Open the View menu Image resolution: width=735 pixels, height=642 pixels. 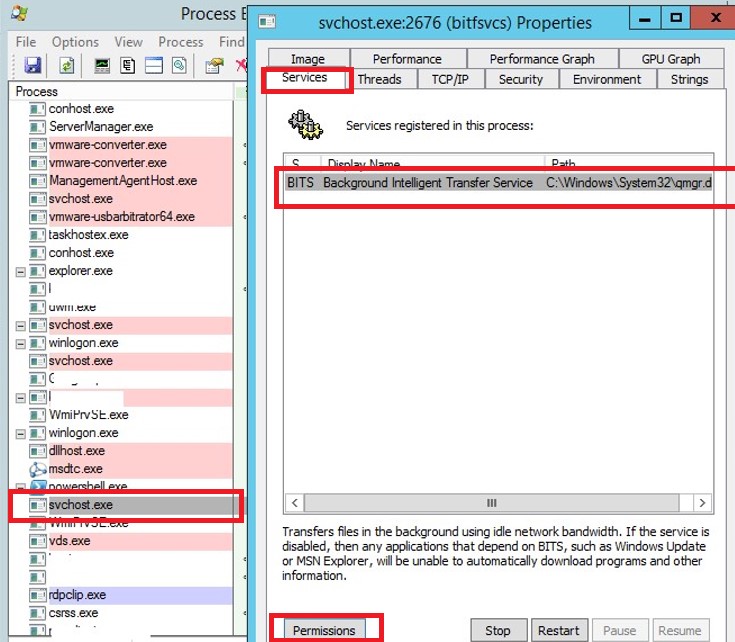(x=128, y=42)
